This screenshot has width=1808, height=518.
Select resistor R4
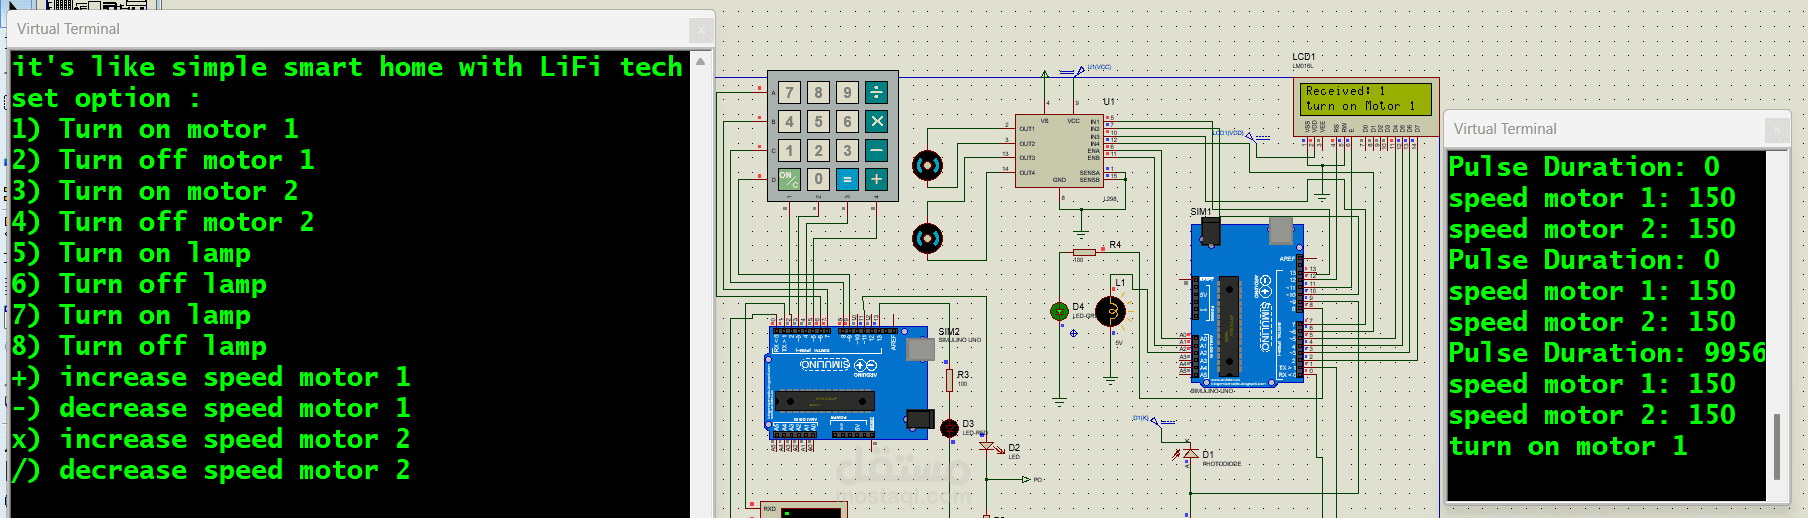[1084, 252]
